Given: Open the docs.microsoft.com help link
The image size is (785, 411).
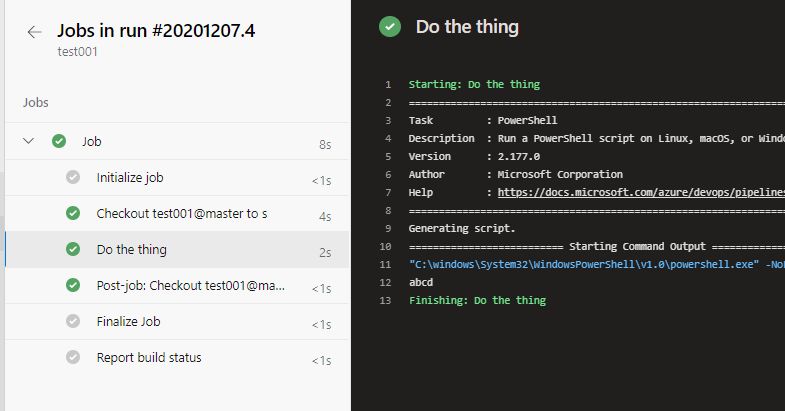Looking at the screenshot, I should tap(640, 192).
